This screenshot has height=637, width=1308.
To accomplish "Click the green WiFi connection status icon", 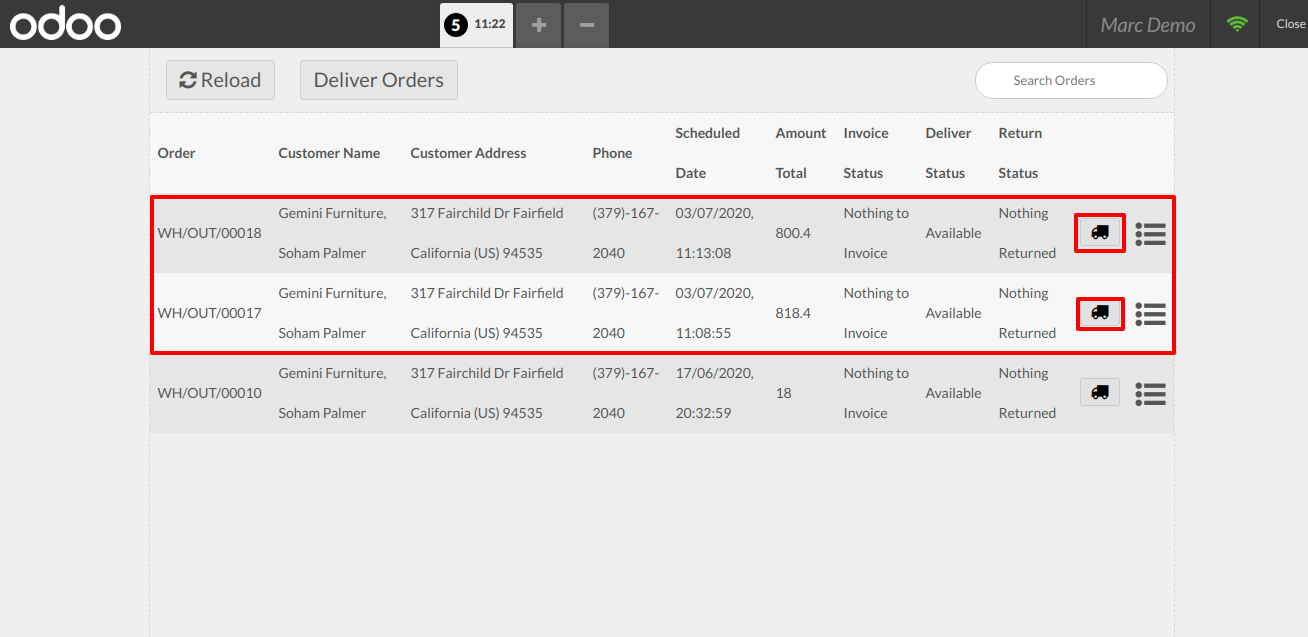I will coord(1237,24).
